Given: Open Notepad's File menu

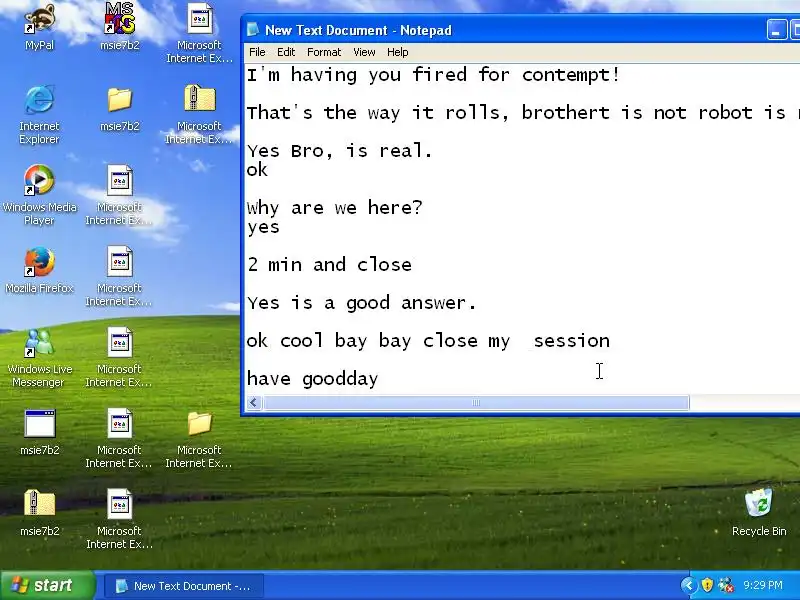Looking at the screenshot, I should 257,52.
